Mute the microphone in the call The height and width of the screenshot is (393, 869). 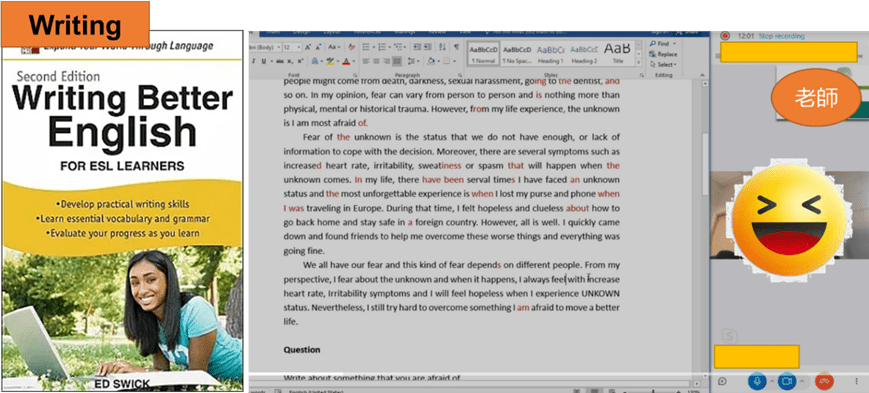757,381
